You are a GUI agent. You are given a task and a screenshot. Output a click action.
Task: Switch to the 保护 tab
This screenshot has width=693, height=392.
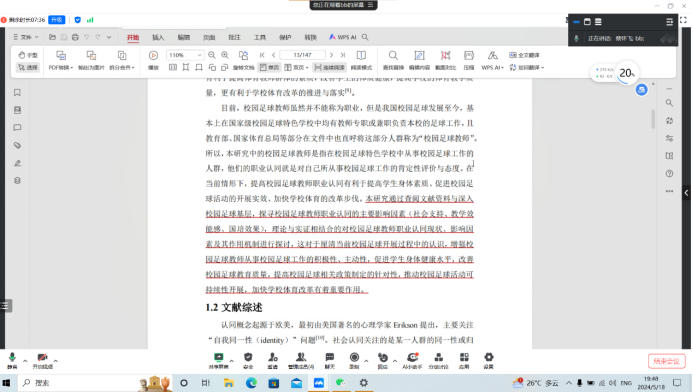285,38
